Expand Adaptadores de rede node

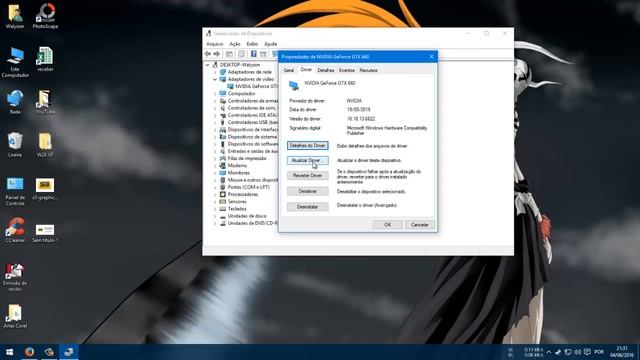(x=215, y=72)
